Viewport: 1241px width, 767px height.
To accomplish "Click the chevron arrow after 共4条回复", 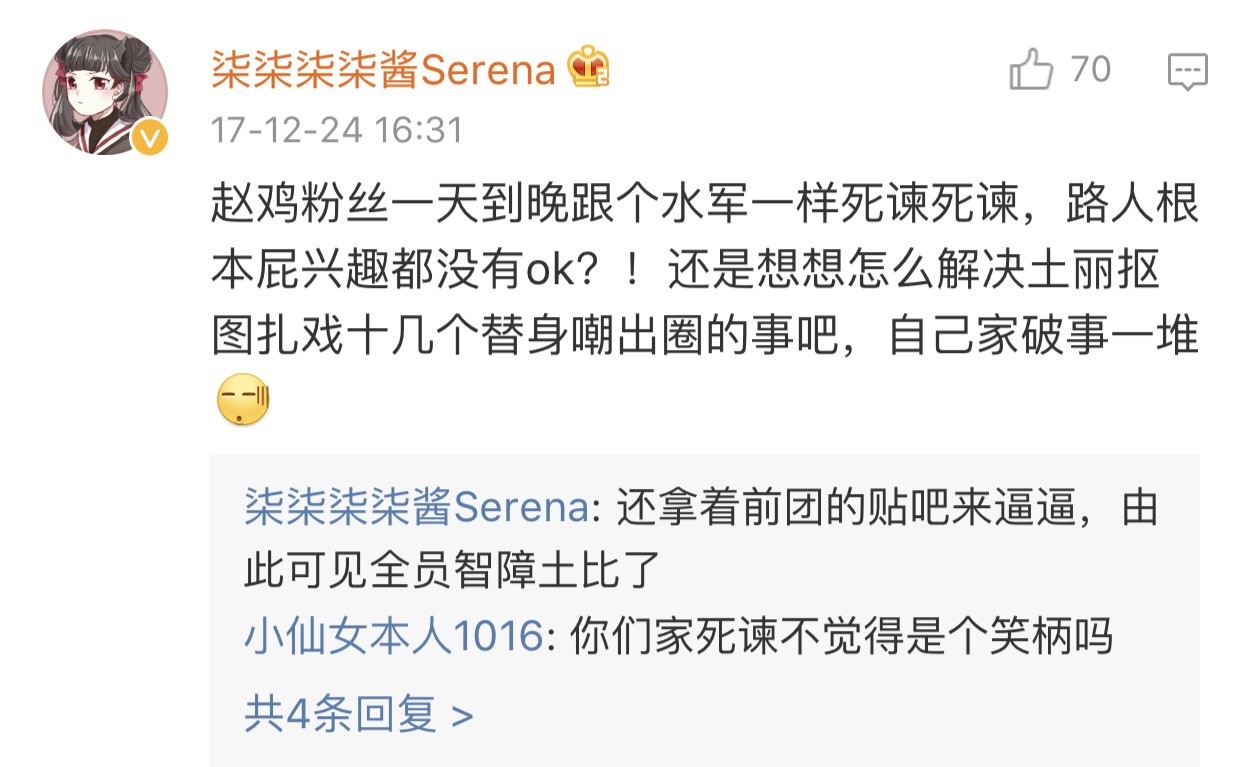I will tap(462, 717).
